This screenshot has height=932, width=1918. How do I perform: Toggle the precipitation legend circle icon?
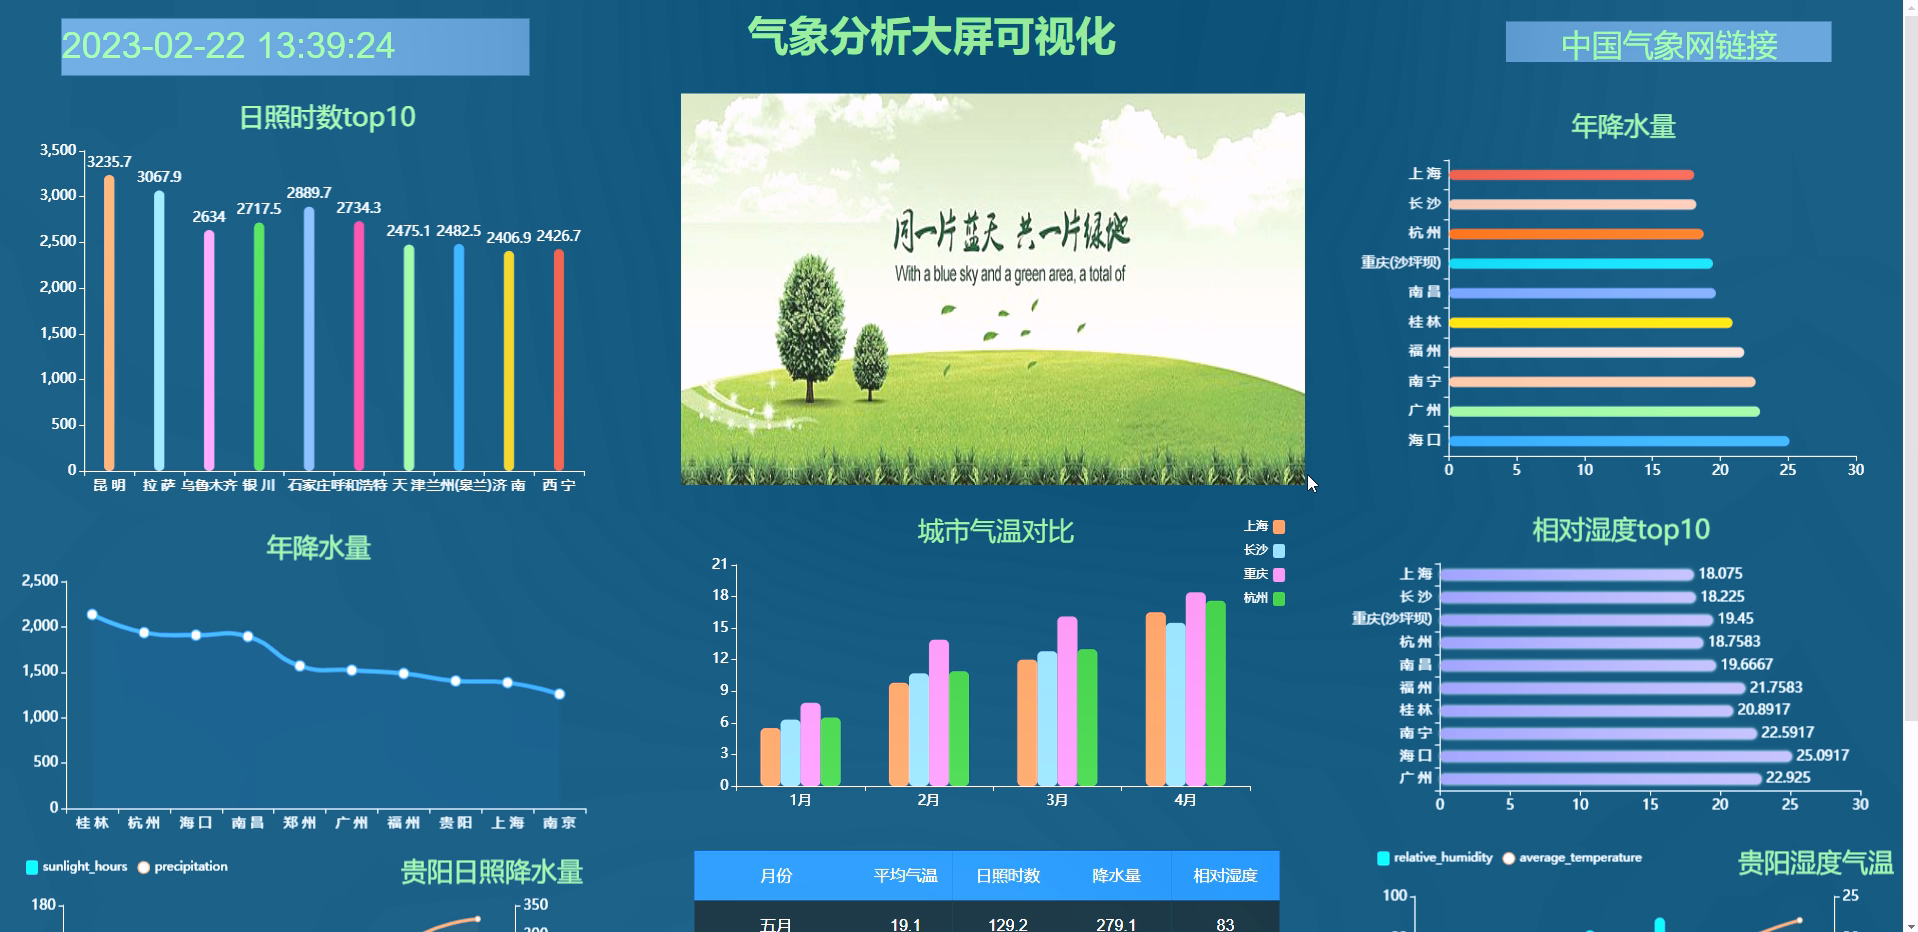point(142,866)
